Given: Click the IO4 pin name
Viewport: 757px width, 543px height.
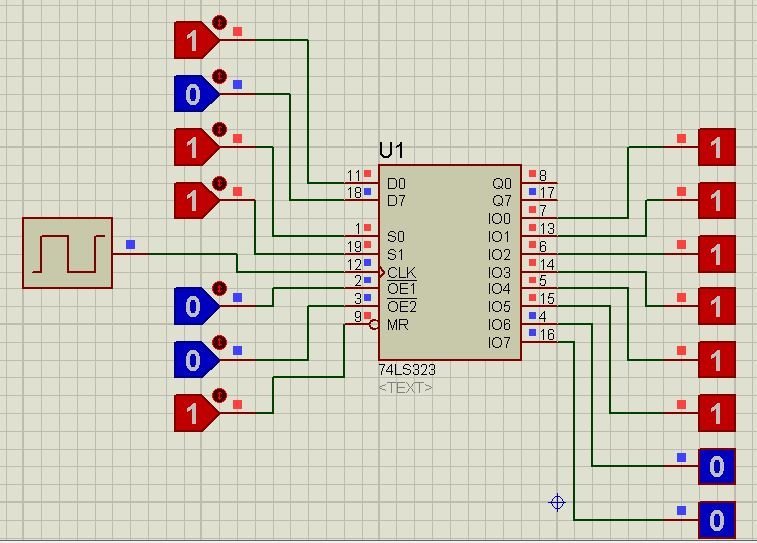Looking at the screenshot, I should tap(500, 289).
